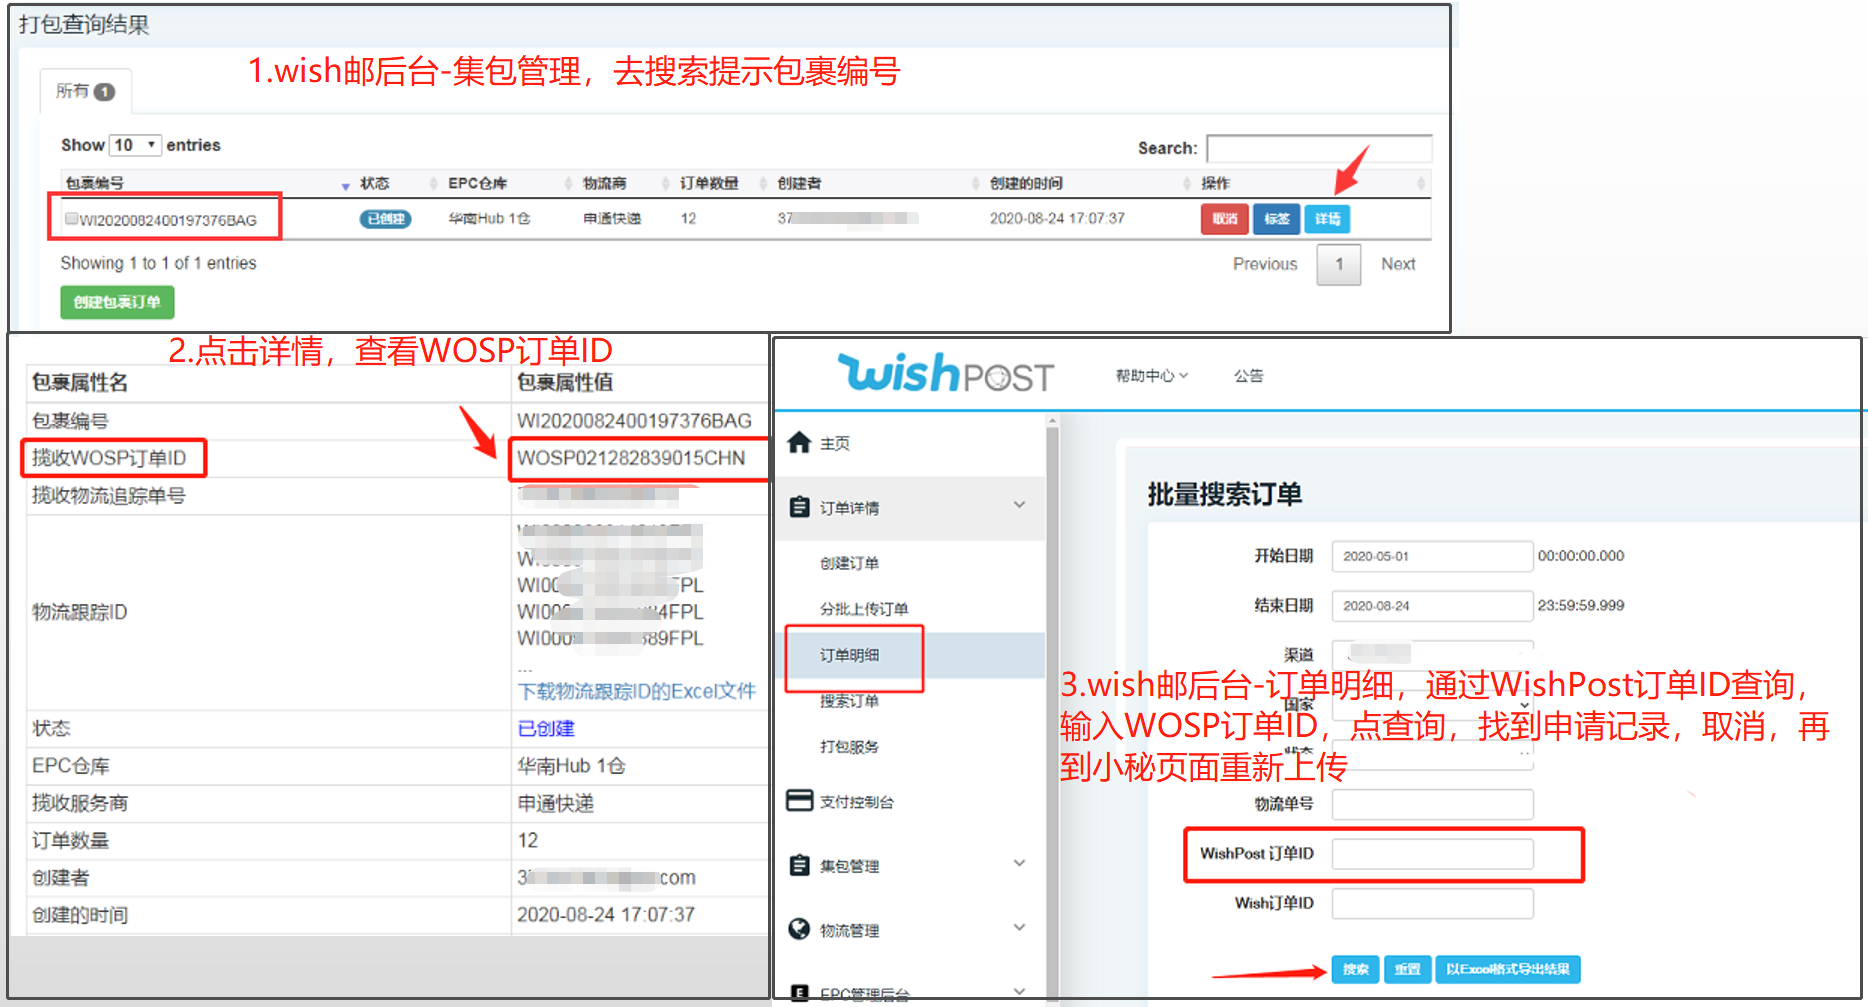The width and height of the screenshot is (1868, 1007).
Task: Click the 结束日期 date field
Action: 1432,606
